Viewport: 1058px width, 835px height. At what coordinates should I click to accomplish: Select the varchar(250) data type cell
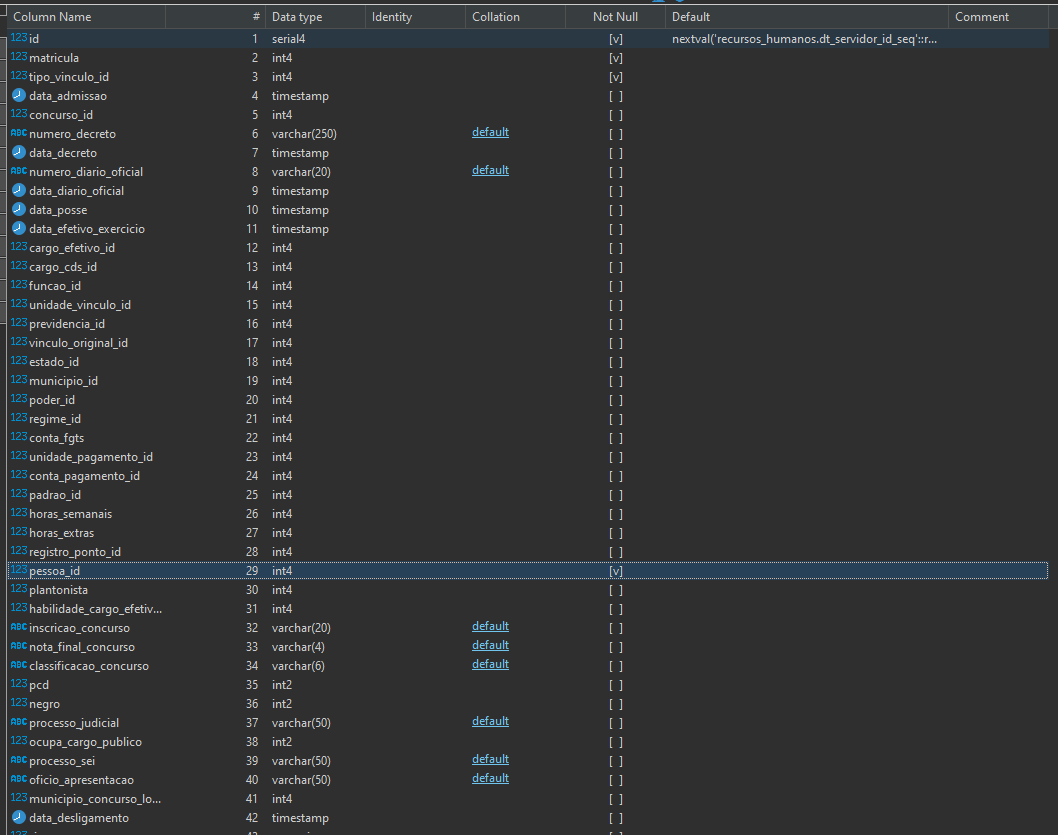pos(304,134)
